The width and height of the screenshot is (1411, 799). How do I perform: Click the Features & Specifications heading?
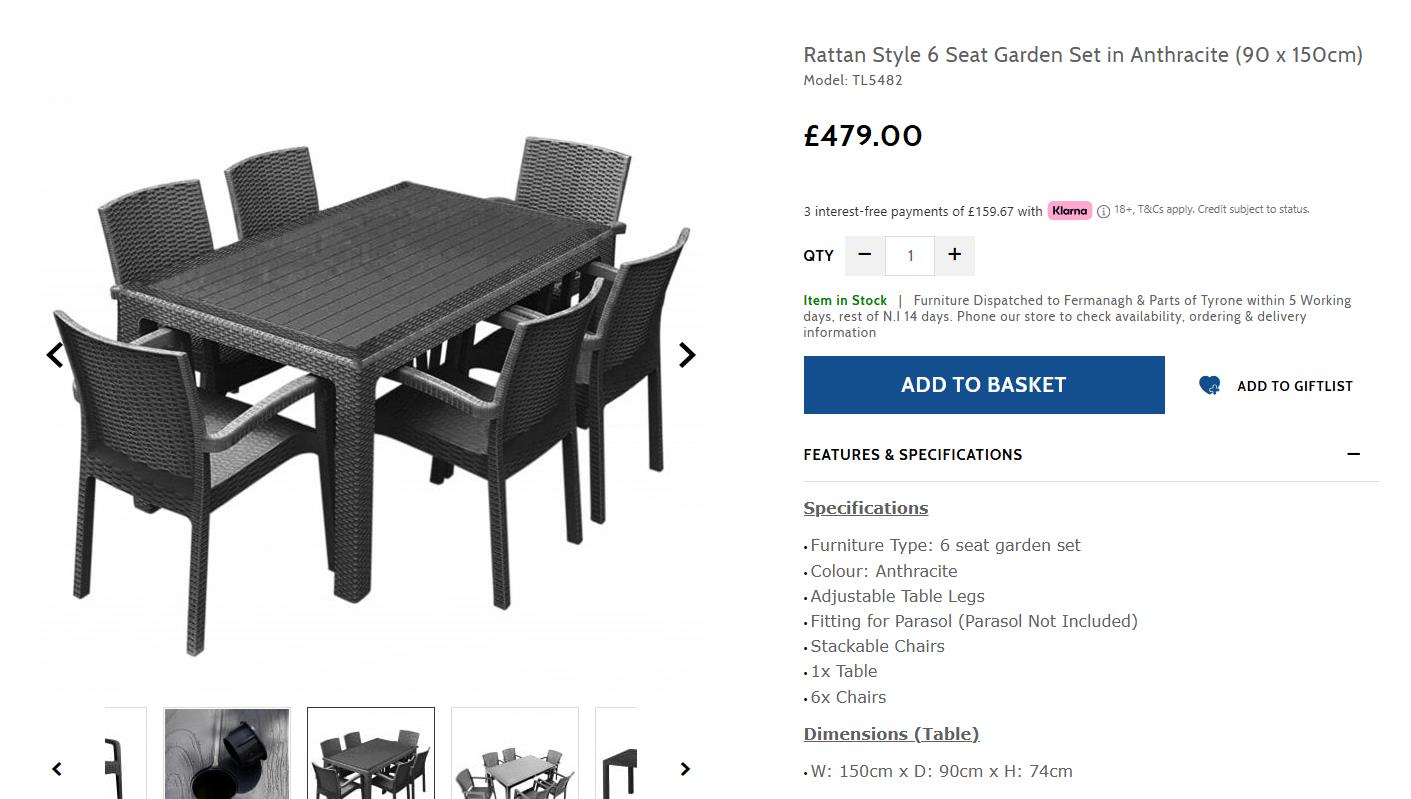913,454
